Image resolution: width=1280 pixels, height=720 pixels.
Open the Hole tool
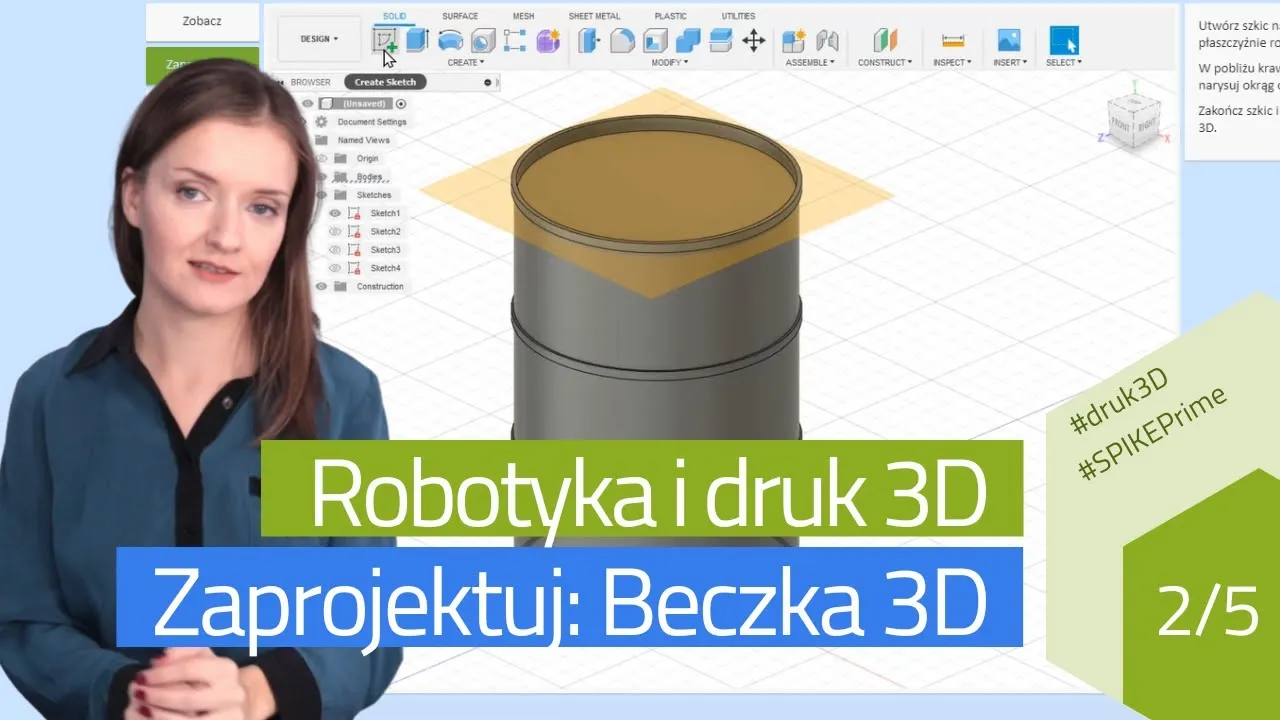point(481,40)
